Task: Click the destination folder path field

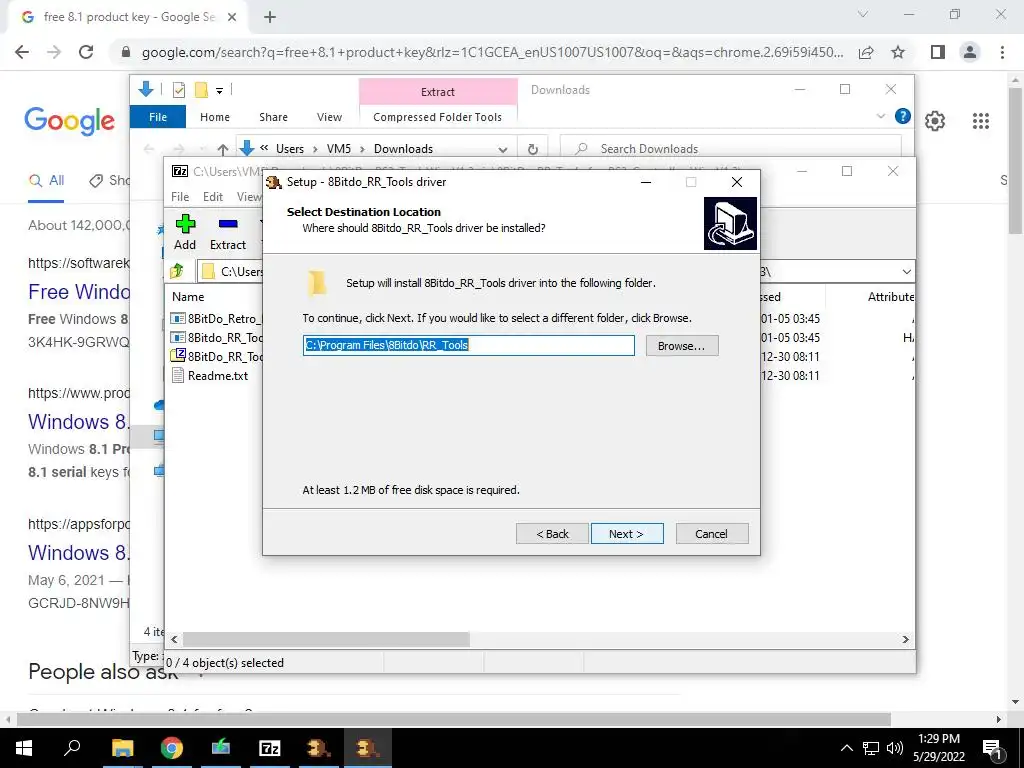Action: (x=468, y=345)
